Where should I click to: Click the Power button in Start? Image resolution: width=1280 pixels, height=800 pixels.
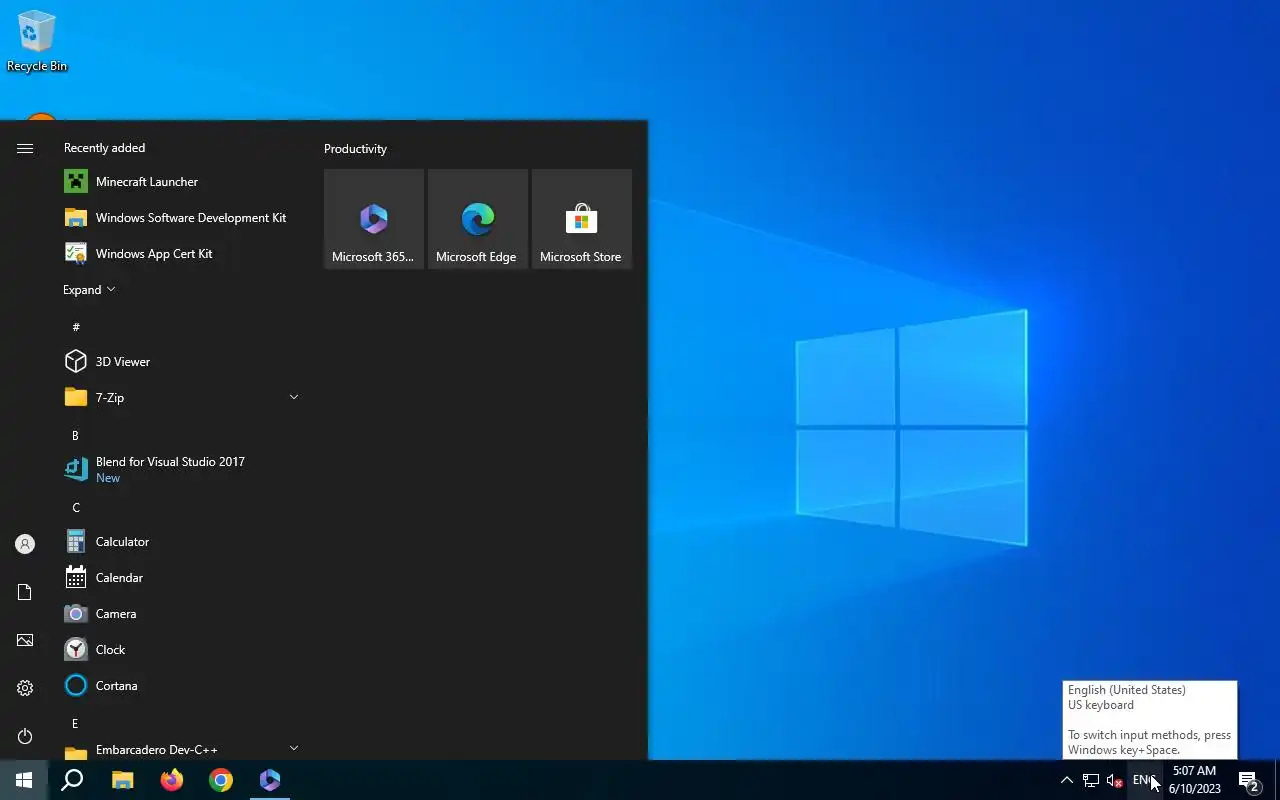pos(25,736)
